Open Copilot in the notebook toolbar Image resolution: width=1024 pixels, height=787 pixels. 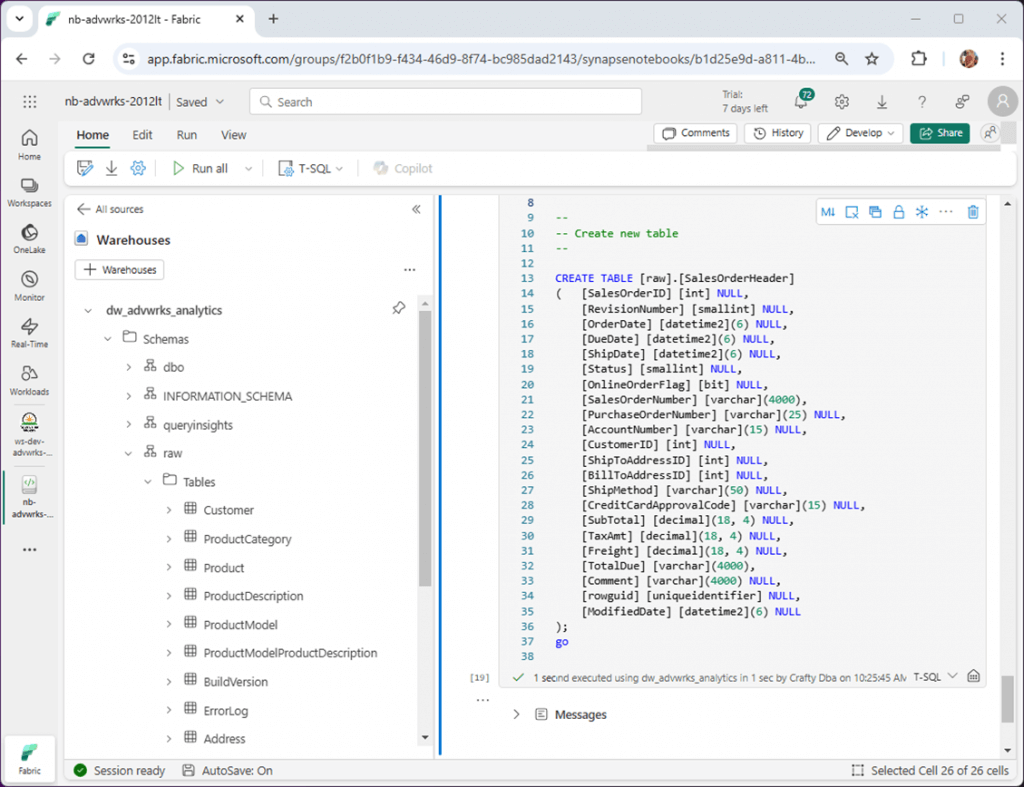[x=402, y=167]
